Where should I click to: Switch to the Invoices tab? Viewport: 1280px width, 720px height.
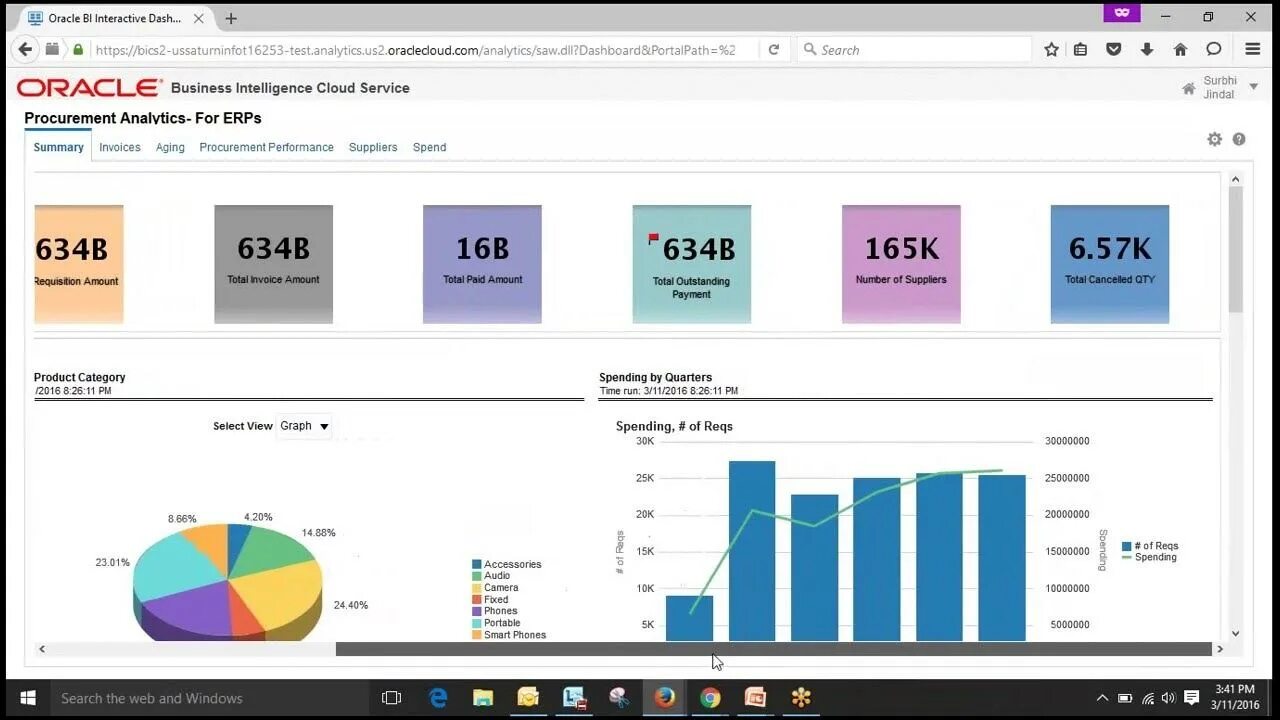[x=120, y=147]
